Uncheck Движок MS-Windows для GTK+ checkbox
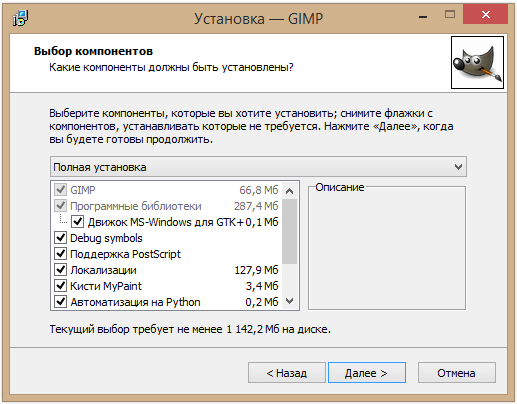This screenshot has height=404, width=517. (x=77, y=222)
